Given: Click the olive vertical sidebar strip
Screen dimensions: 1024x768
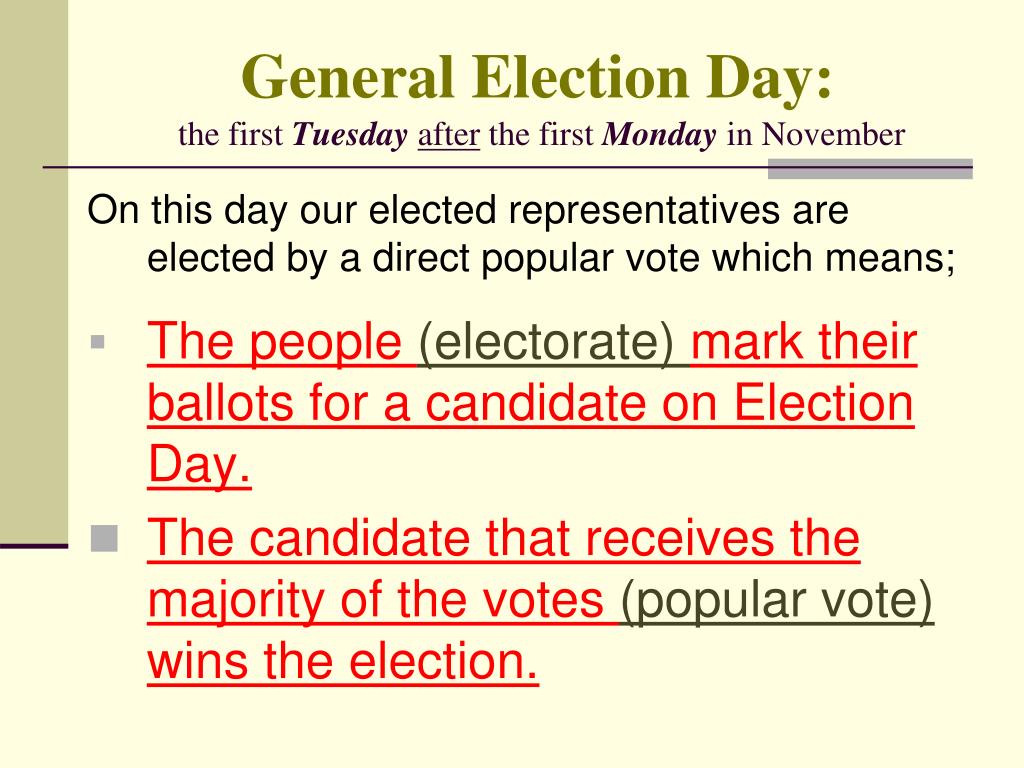Looking at the screenshot, I should pyautogui.click(x=34, y=271).
